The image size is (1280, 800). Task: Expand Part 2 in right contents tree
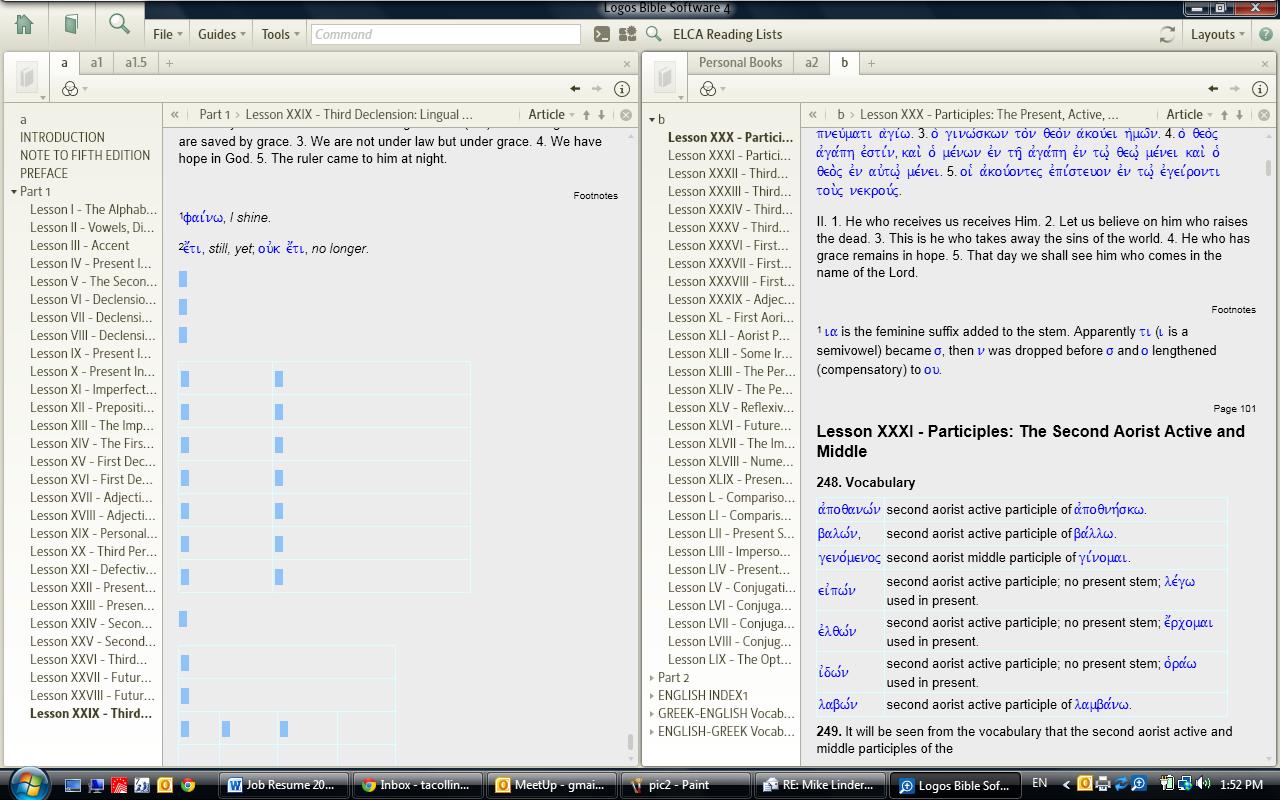653,677
